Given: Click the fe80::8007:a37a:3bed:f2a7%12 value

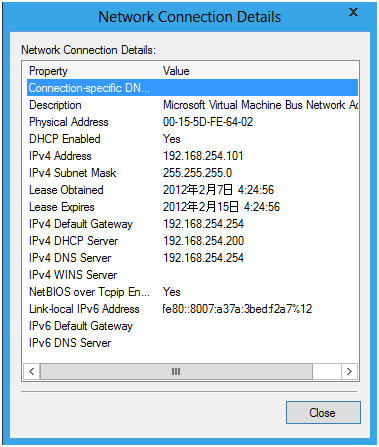Looking at the screenshot, I should pyautogui.click(x=237, y=309).
